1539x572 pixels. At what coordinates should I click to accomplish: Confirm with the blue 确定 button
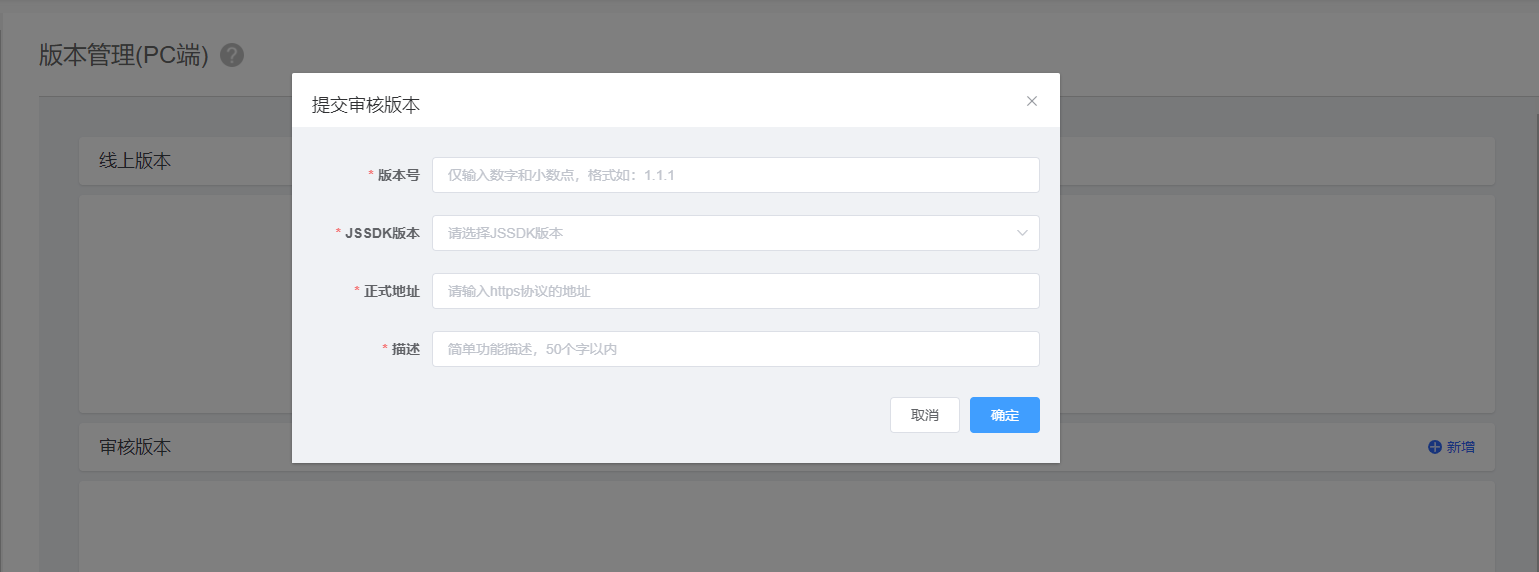(x=1004, y=415)
